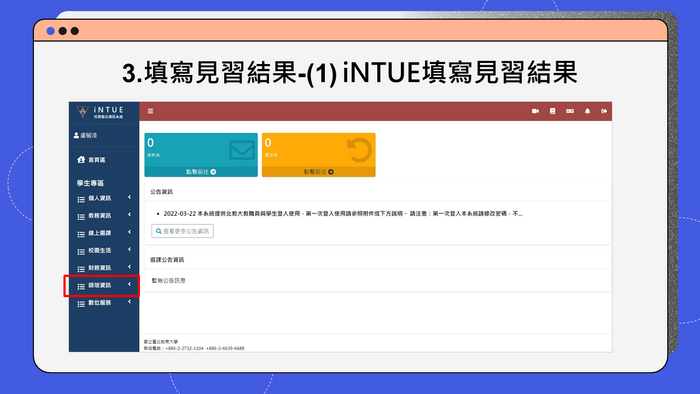Click the logged-in user name in the sidebar
Screen dimensions: 700x394
coord(89,135)
